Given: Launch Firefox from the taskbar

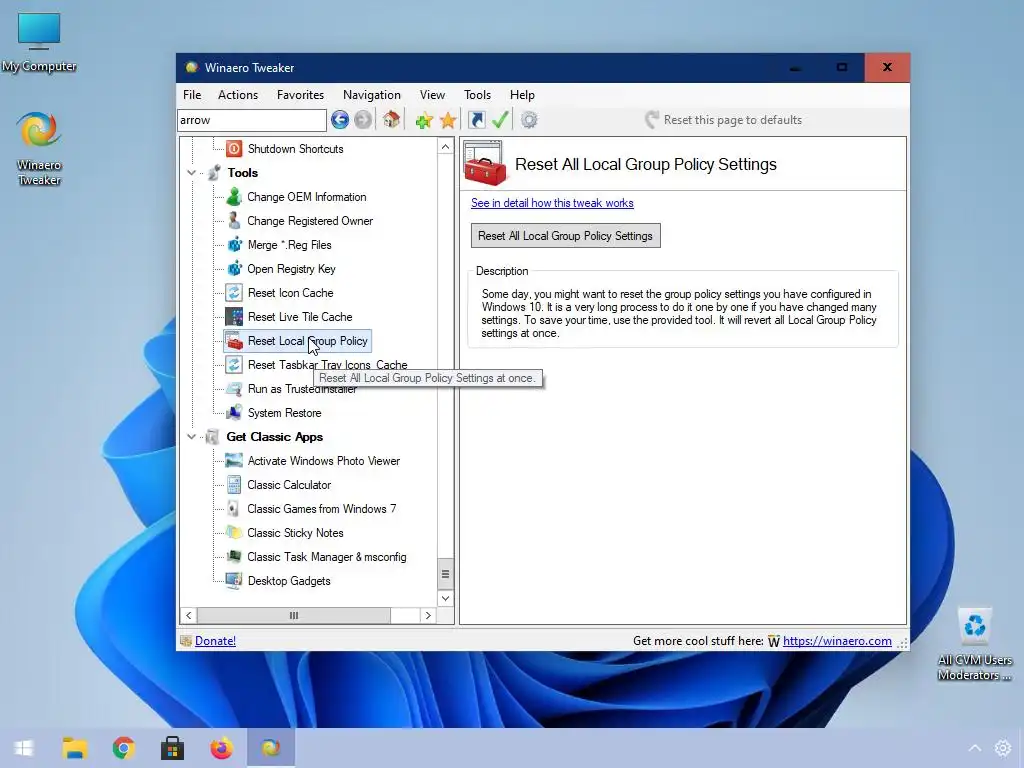Looking at the screenshot, I should (221, 748).
